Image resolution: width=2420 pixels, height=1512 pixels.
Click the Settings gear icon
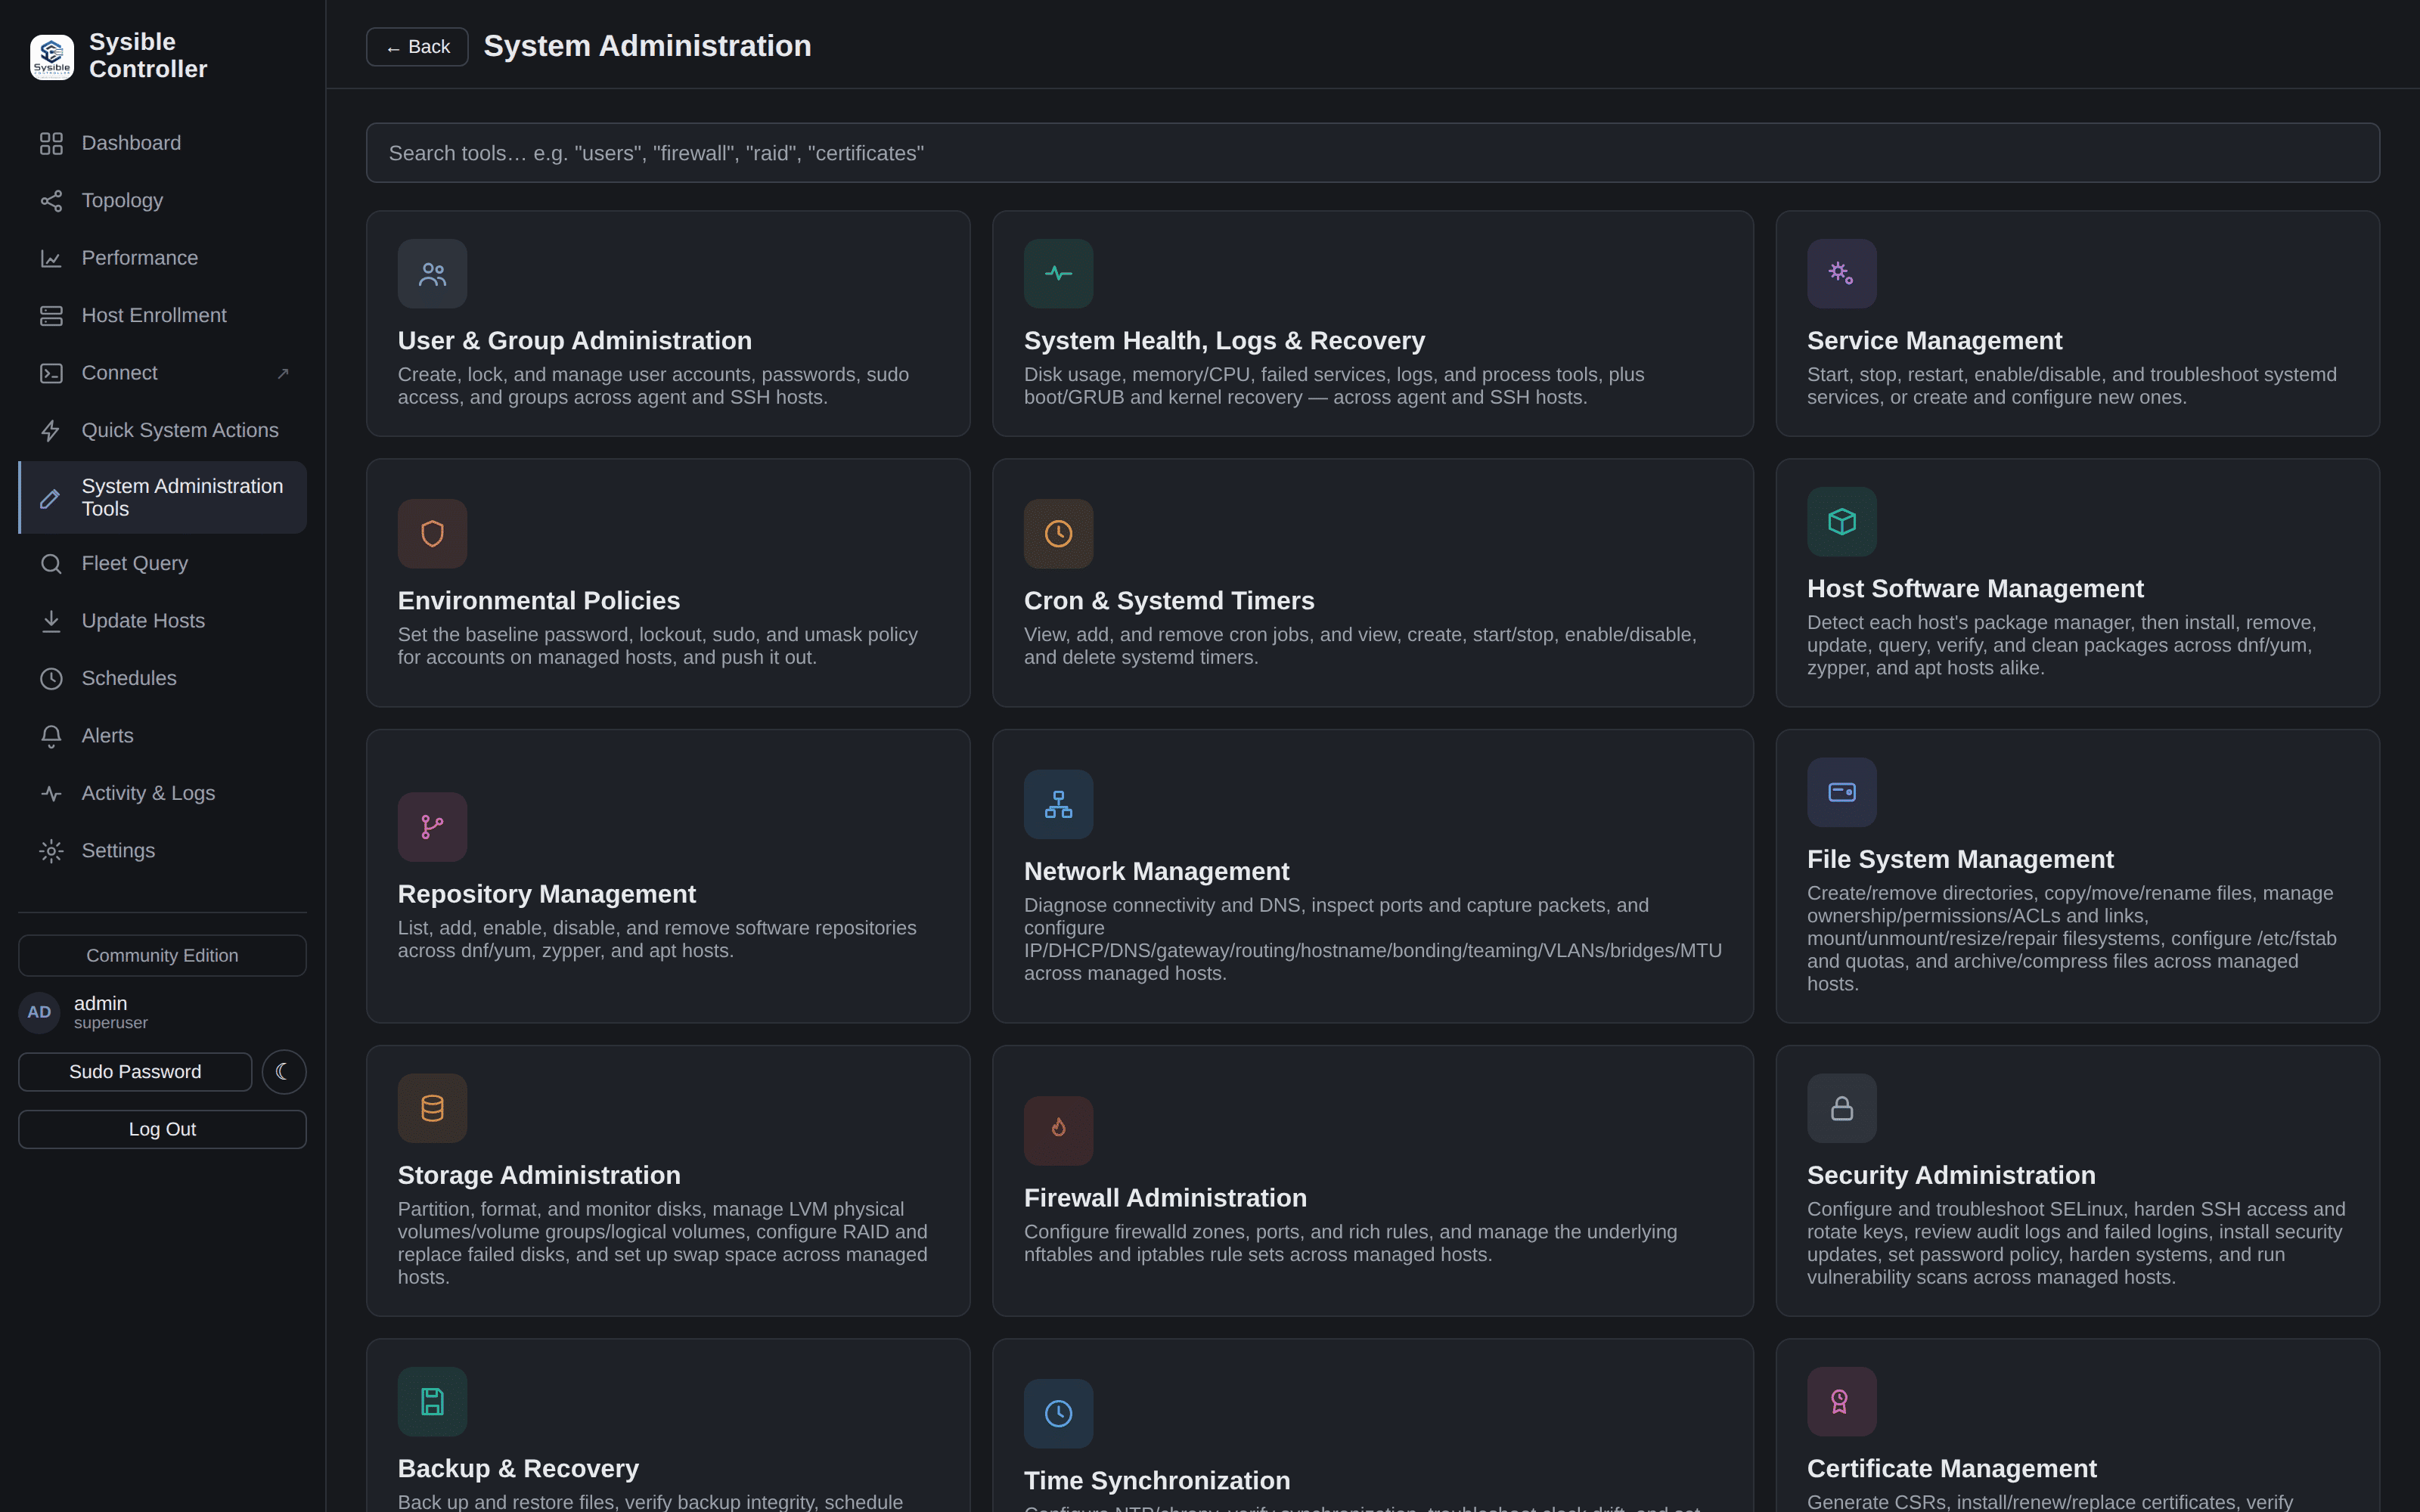(x=51, y=851)
